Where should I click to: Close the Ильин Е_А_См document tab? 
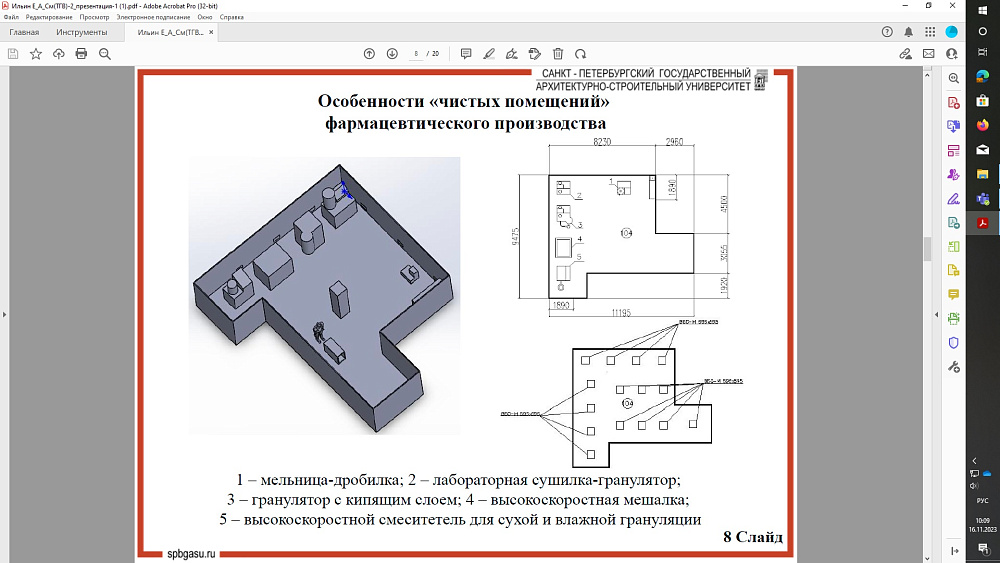point(211,32)
